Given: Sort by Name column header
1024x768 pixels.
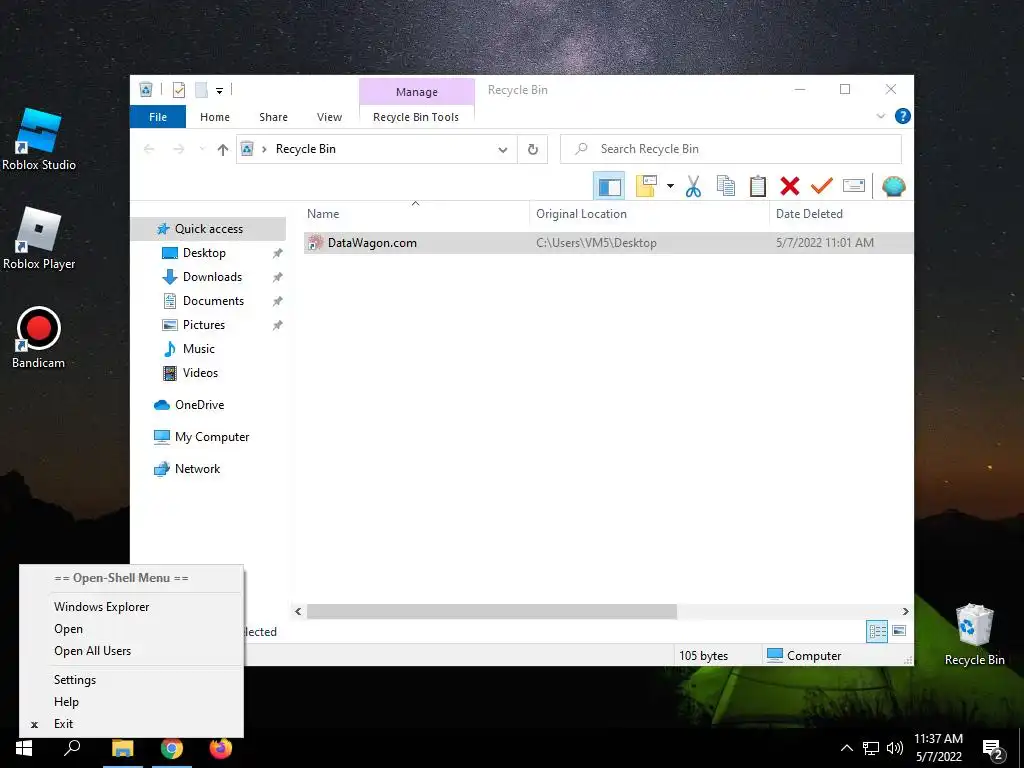Looking at the screenshot, I should click(x=415, y=214).
